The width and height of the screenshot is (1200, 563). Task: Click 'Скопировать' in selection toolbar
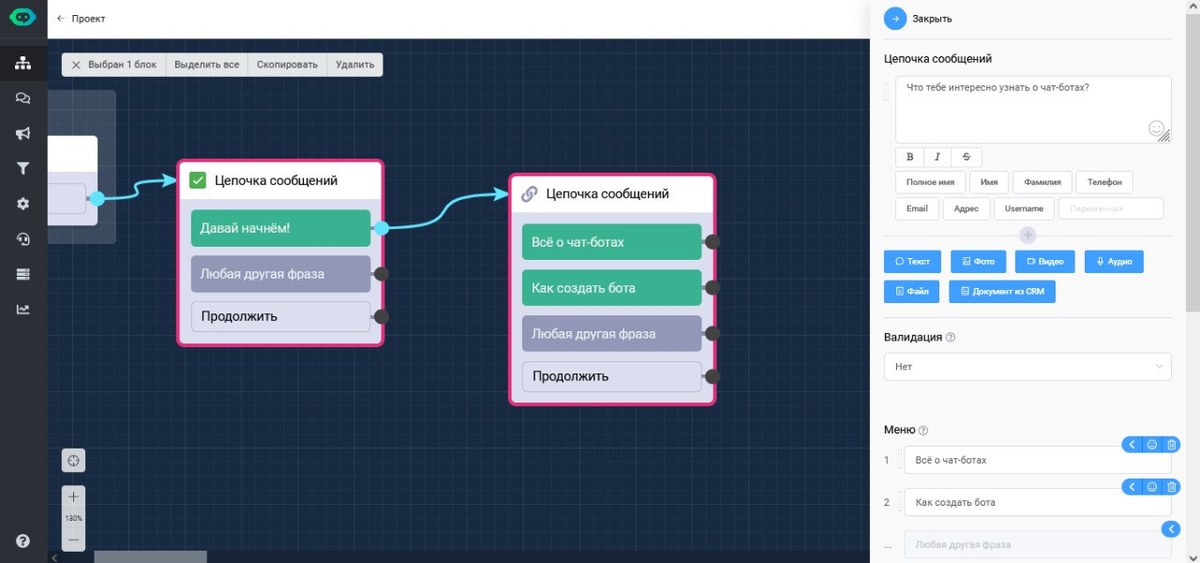(287, 65)
